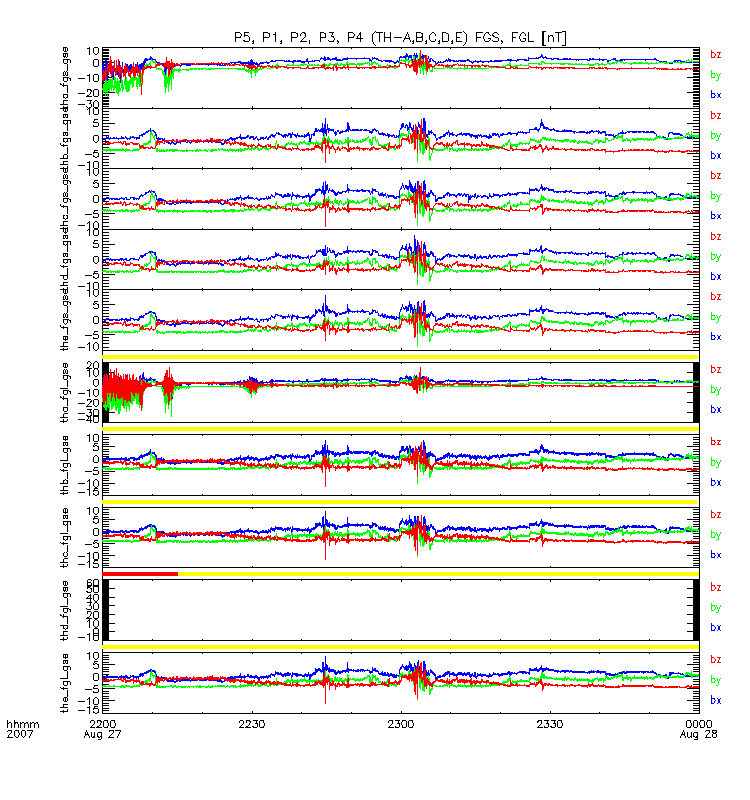750x800 pixels.
Task: Click the thc_fgl_gse y-axis label
Action: [65, 537]
